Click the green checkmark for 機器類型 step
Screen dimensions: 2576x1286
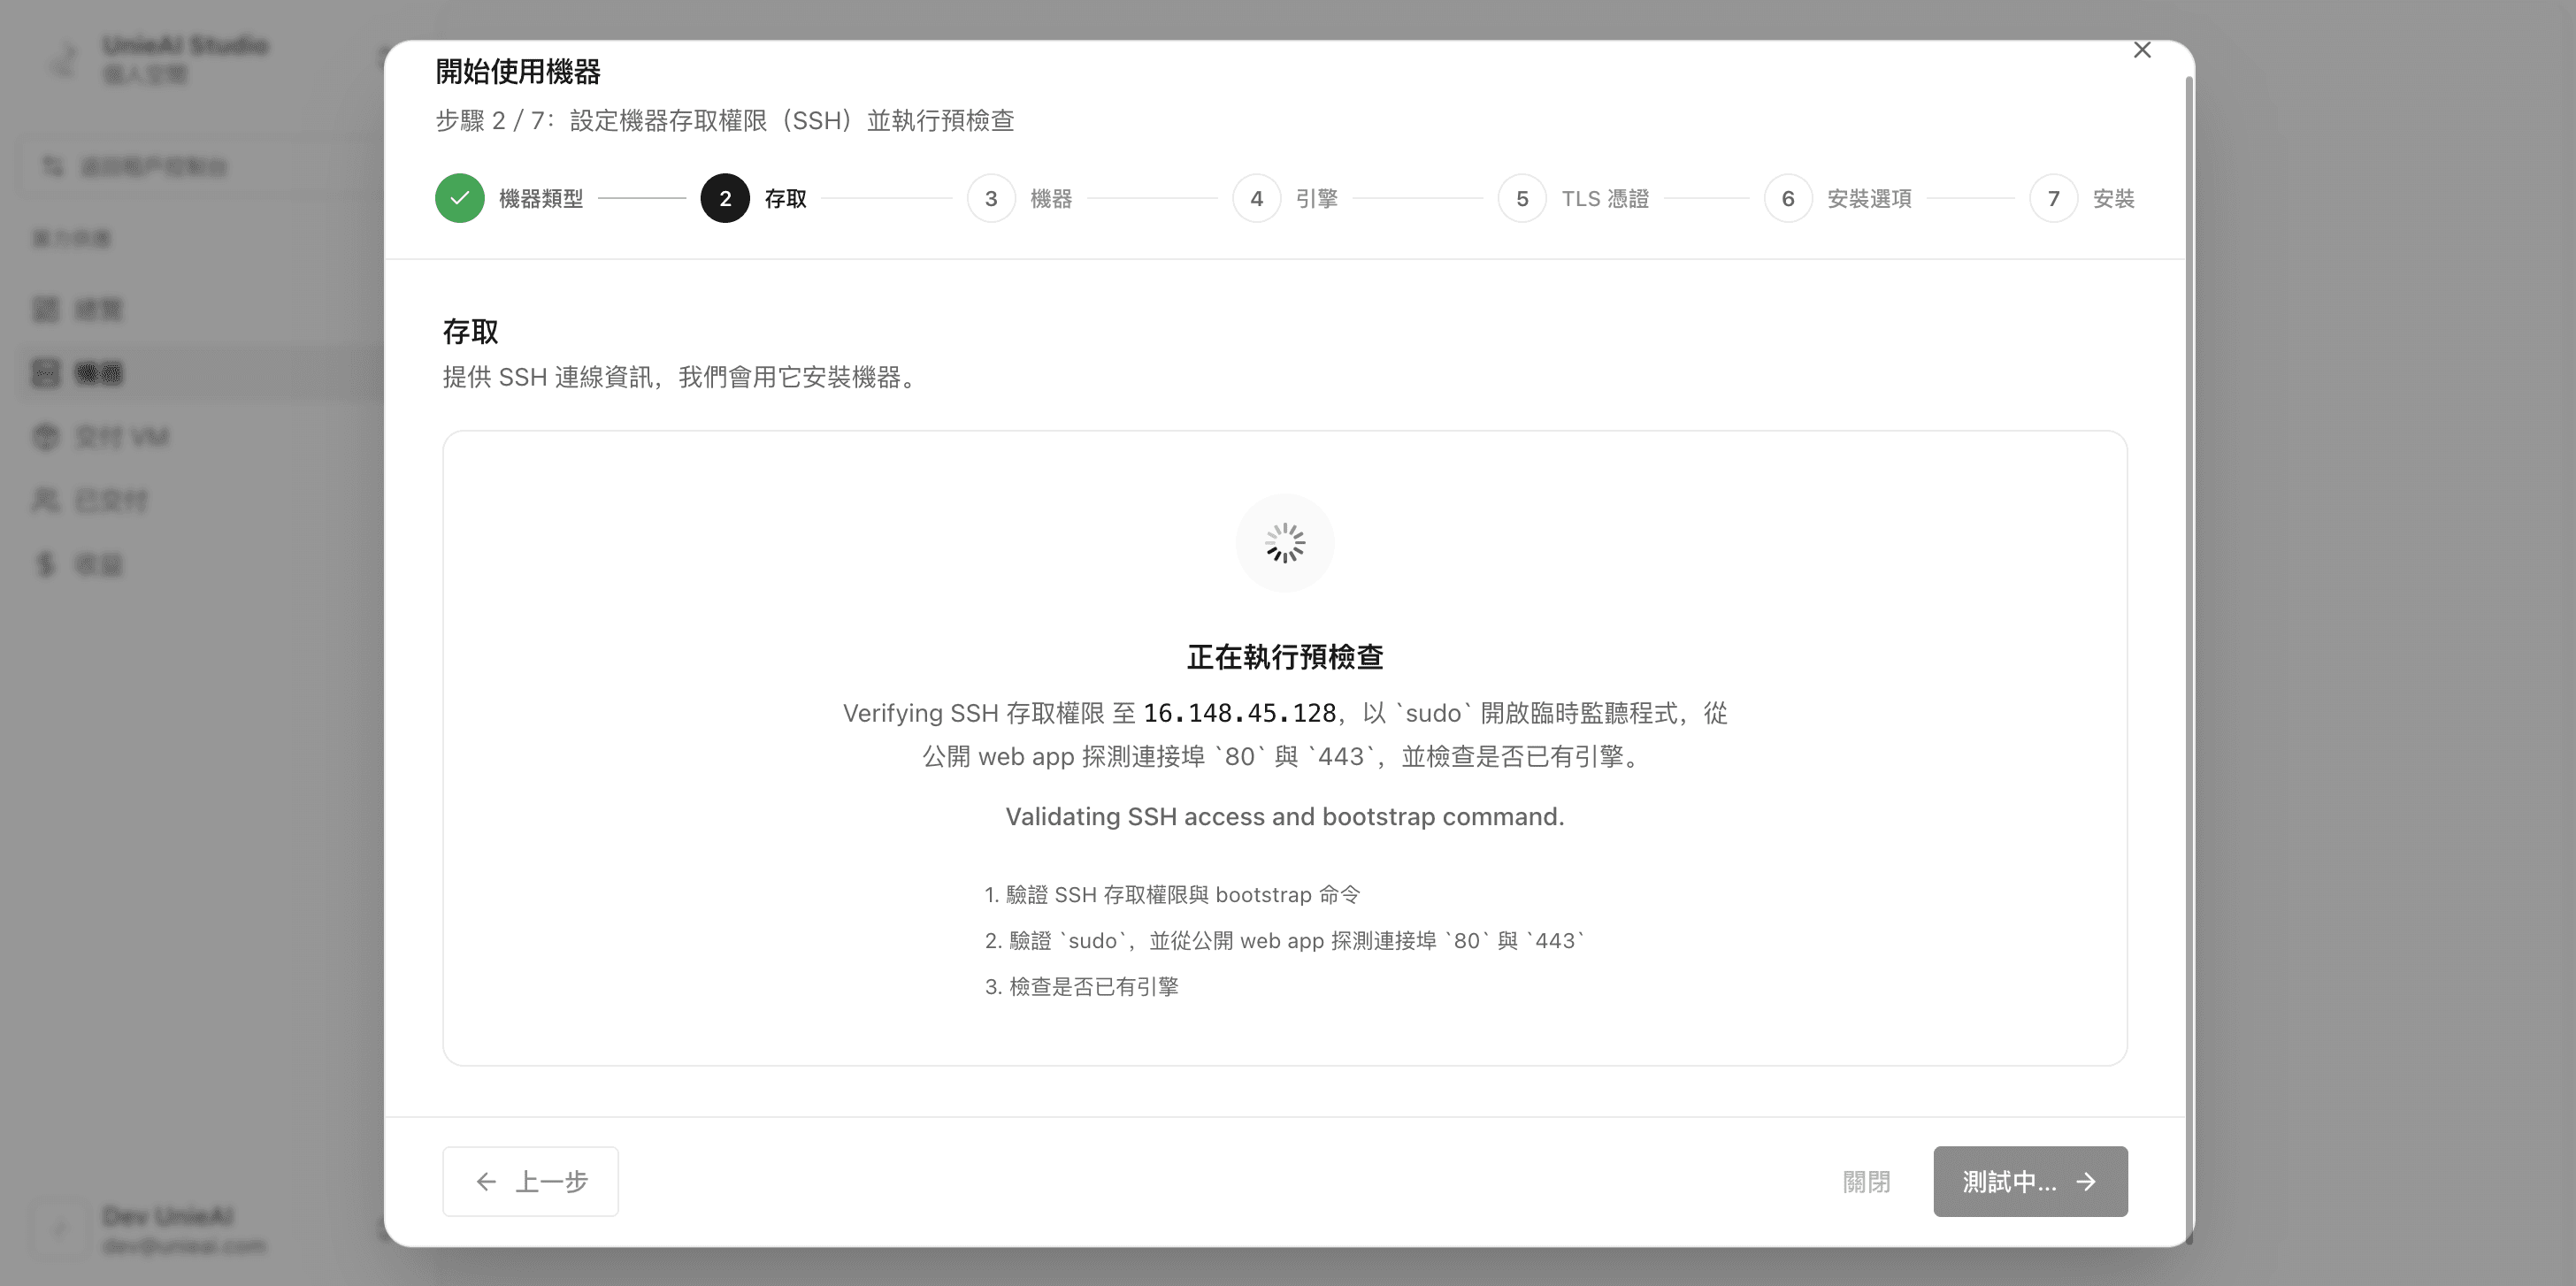click(460, 198)
